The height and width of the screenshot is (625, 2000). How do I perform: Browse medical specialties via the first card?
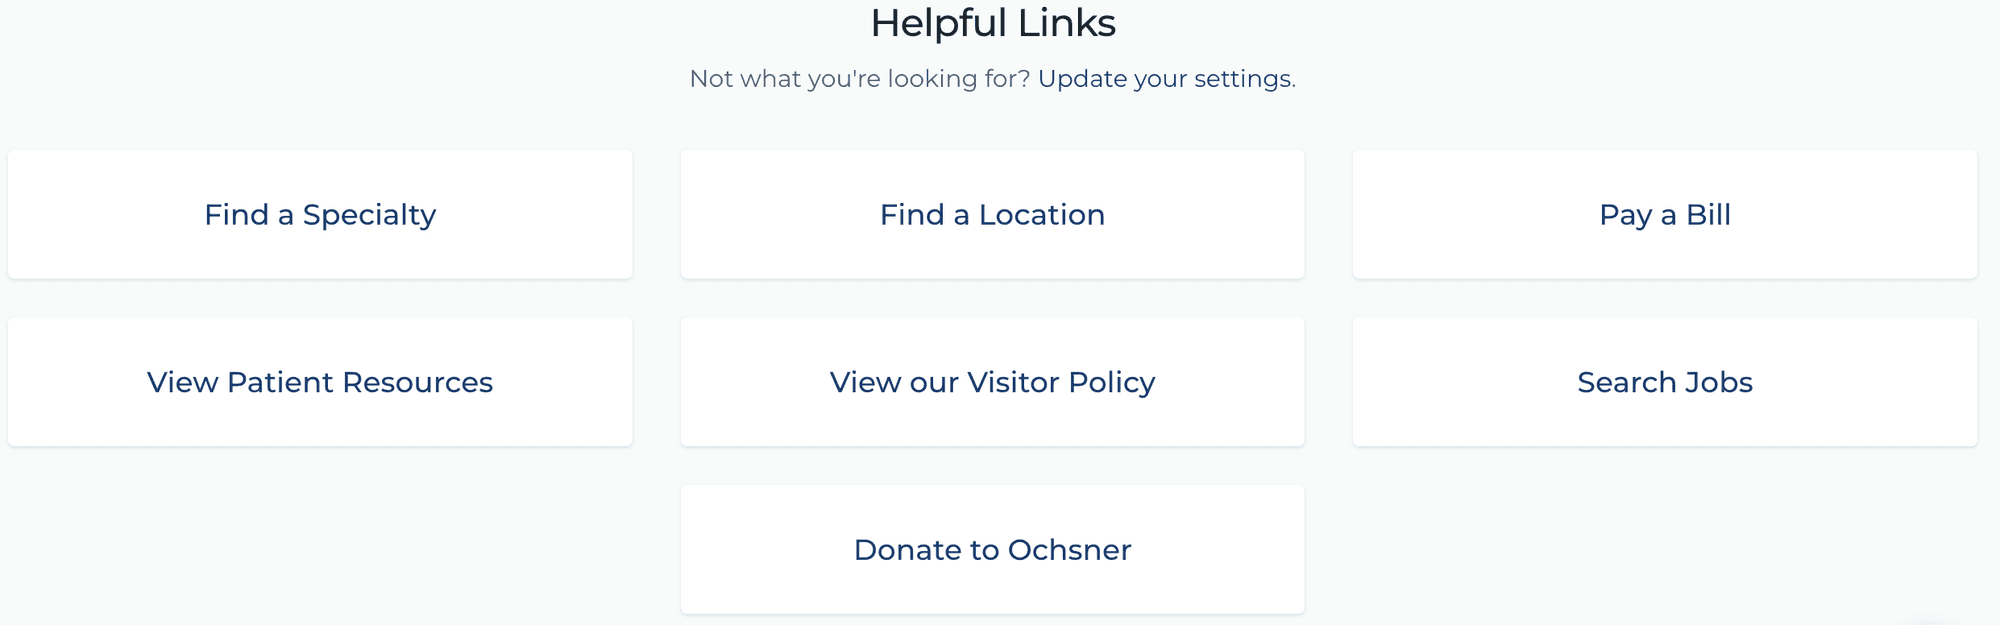point(320,214)
